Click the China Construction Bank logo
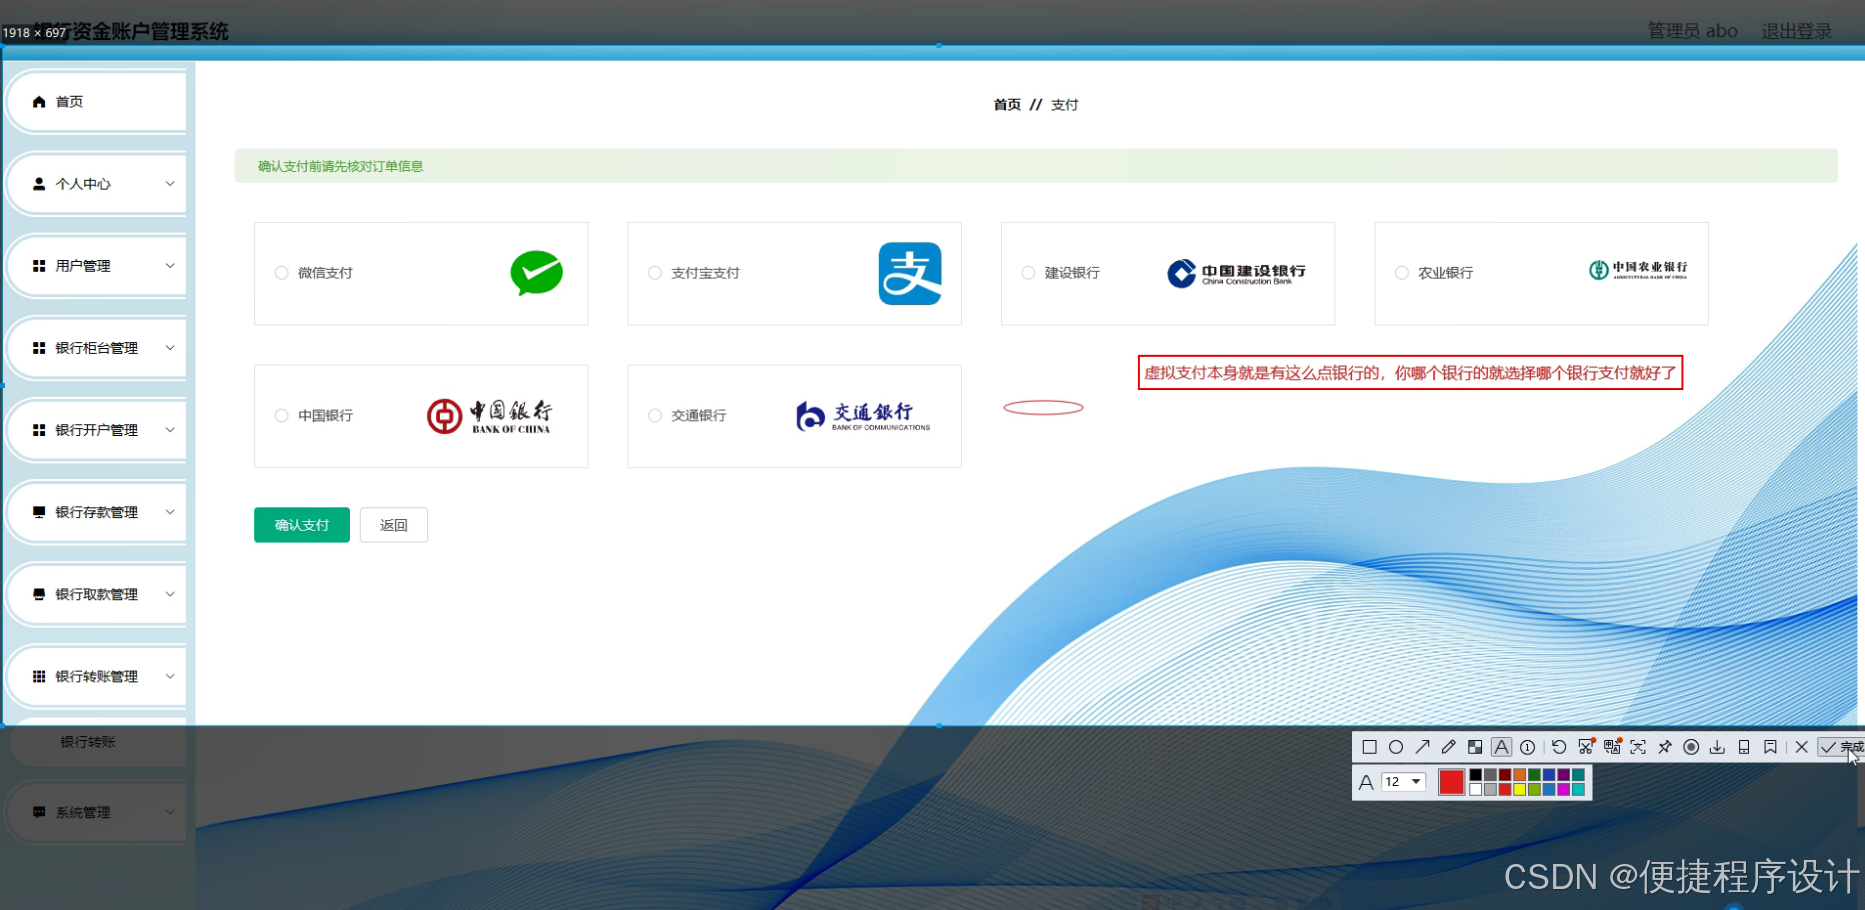 pos(1236,273)
